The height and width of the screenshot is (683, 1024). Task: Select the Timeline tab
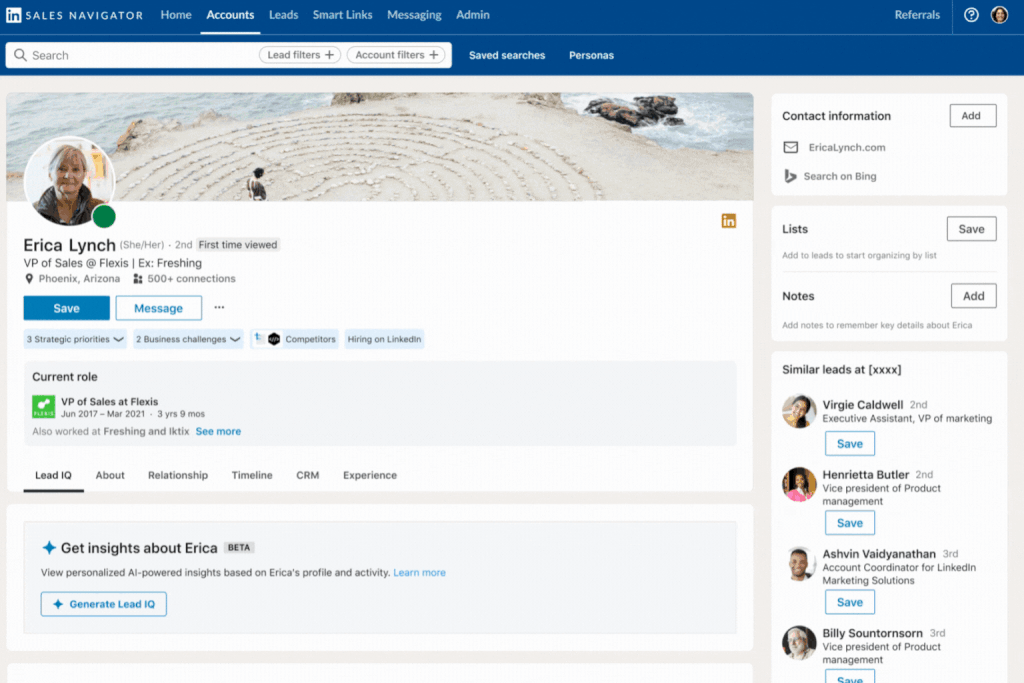tap(252, 475)
